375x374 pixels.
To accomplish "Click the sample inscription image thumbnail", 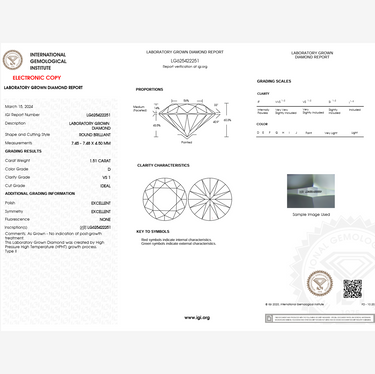I will pos(311,191).
